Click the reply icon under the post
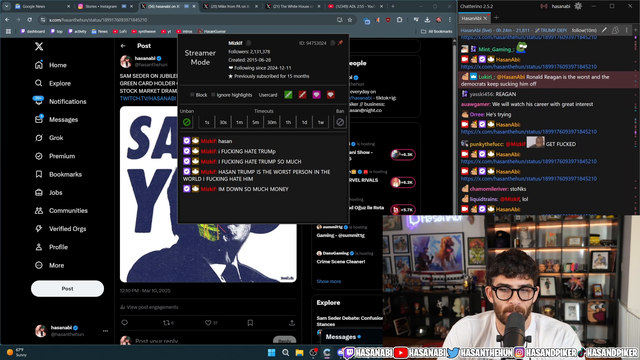The image size is (640, 360). (124, 322)
